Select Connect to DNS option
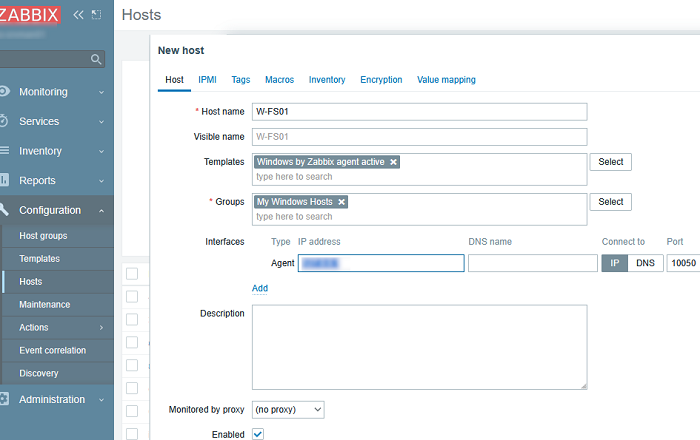This screenshot has width=700, height=440. (645, 263)
